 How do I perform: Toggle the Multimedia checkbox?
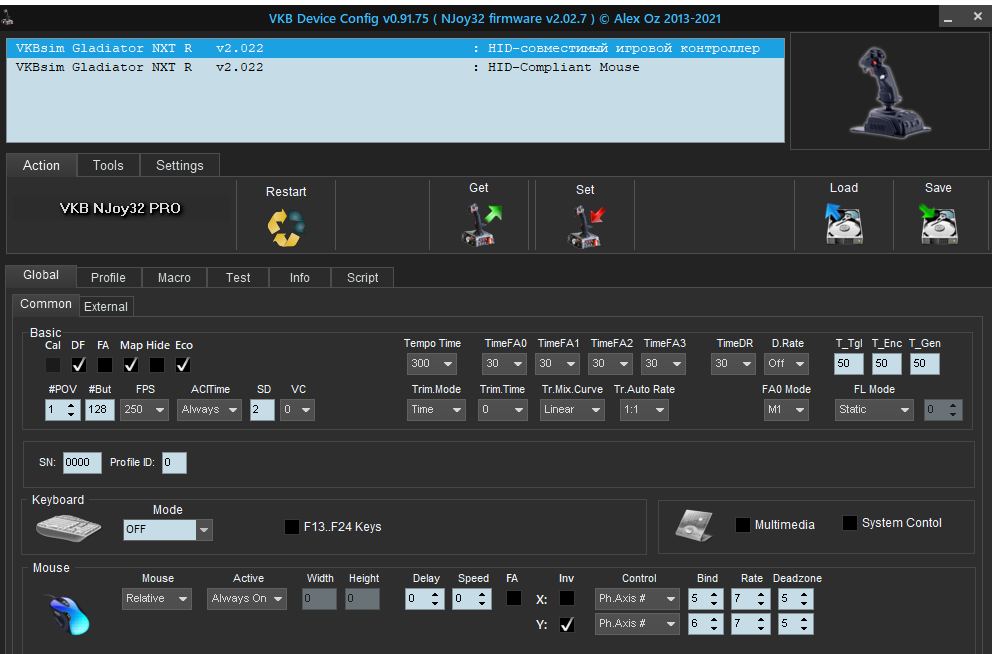coord(743,525)
